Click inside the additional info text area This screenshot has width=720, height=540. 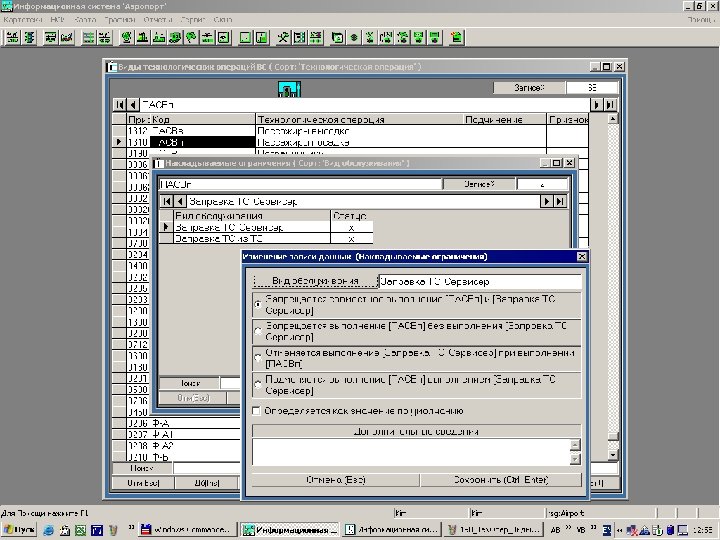pyautogui.click(x=411, y=452)
